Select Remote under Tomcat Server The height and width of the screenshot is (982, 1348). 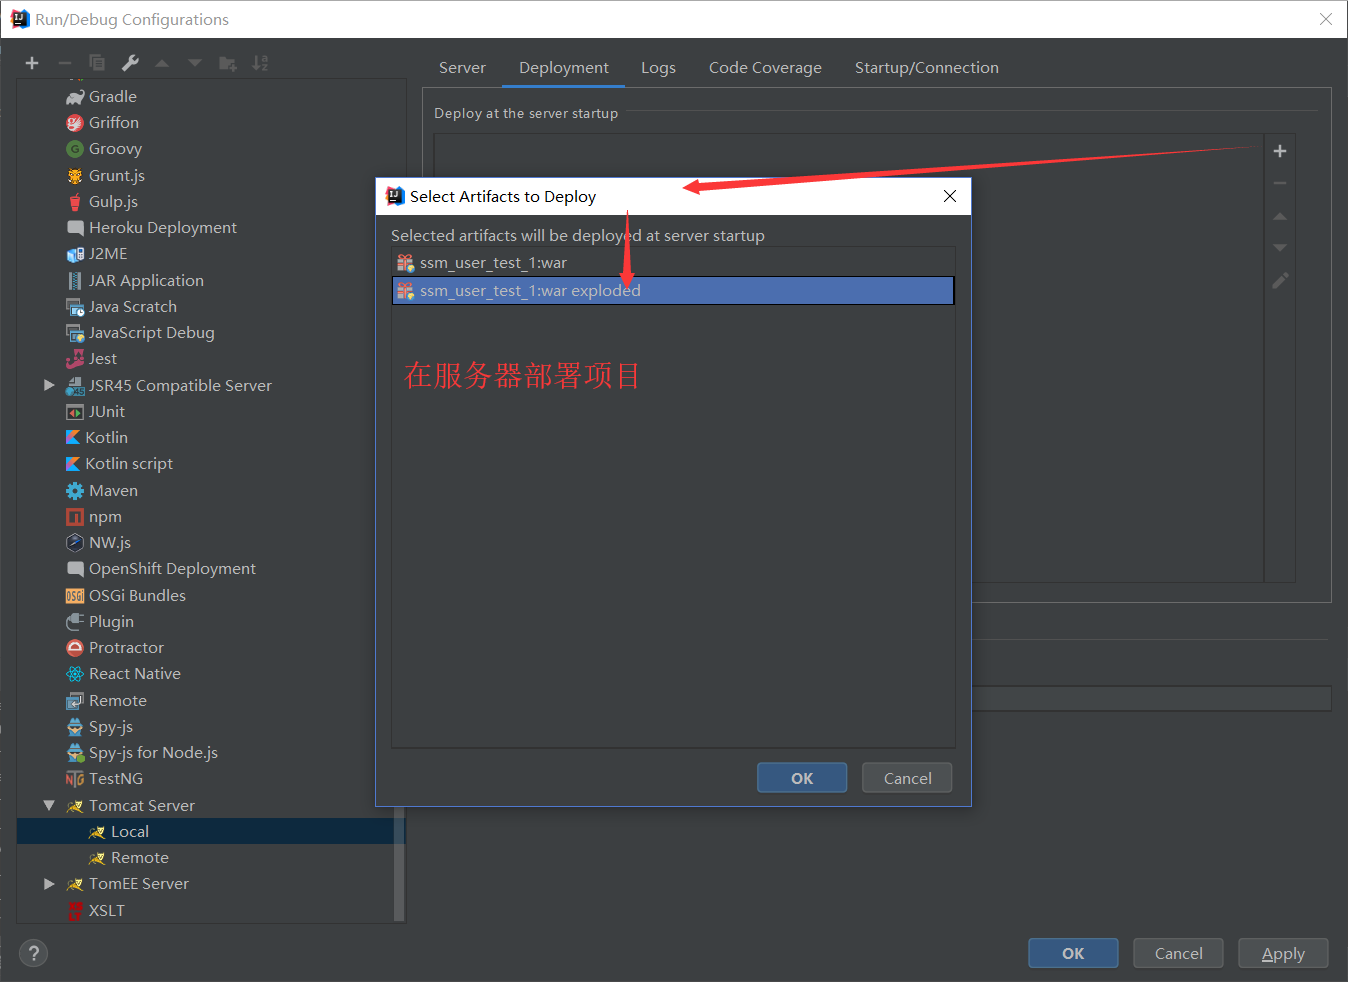128,857
